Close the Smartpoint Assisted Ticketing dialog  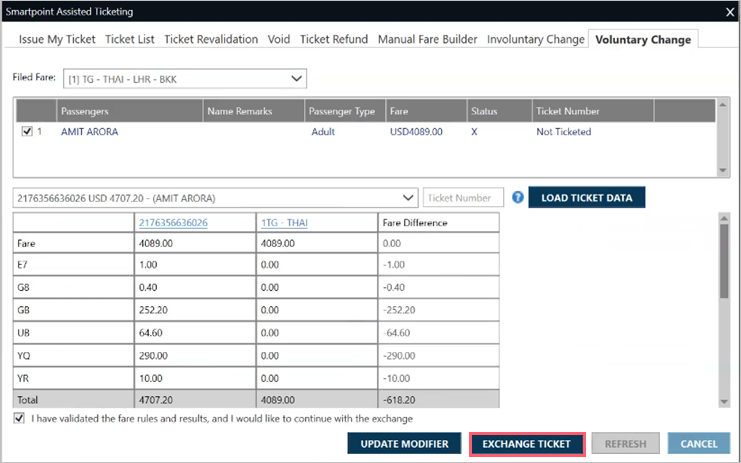[x=727, y=11]
